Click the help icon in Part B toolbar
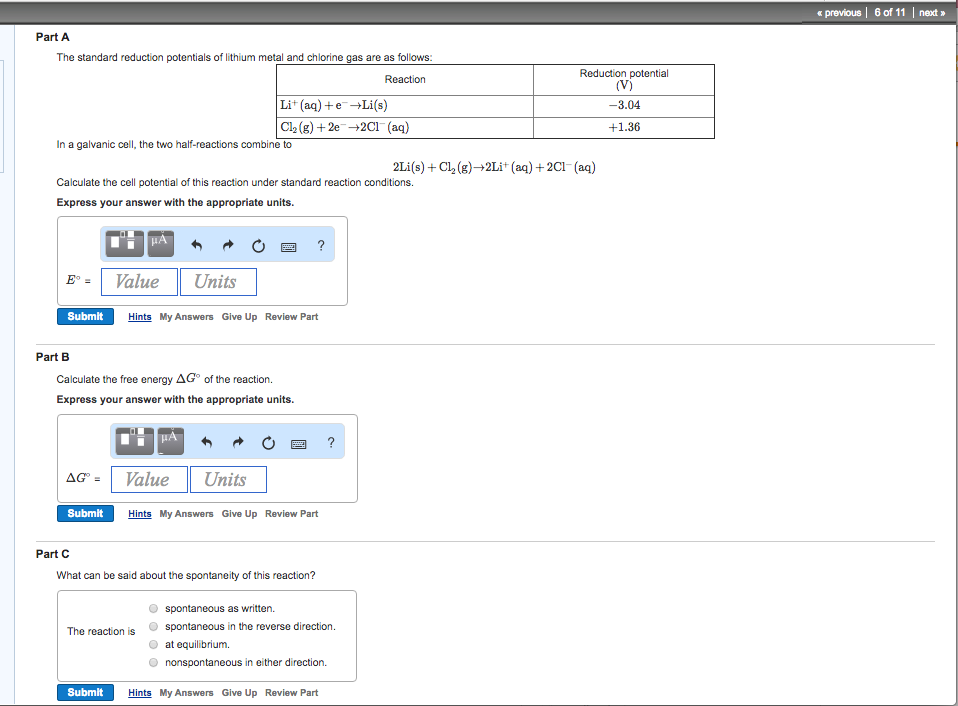958x706 pixels. (330, 442)
